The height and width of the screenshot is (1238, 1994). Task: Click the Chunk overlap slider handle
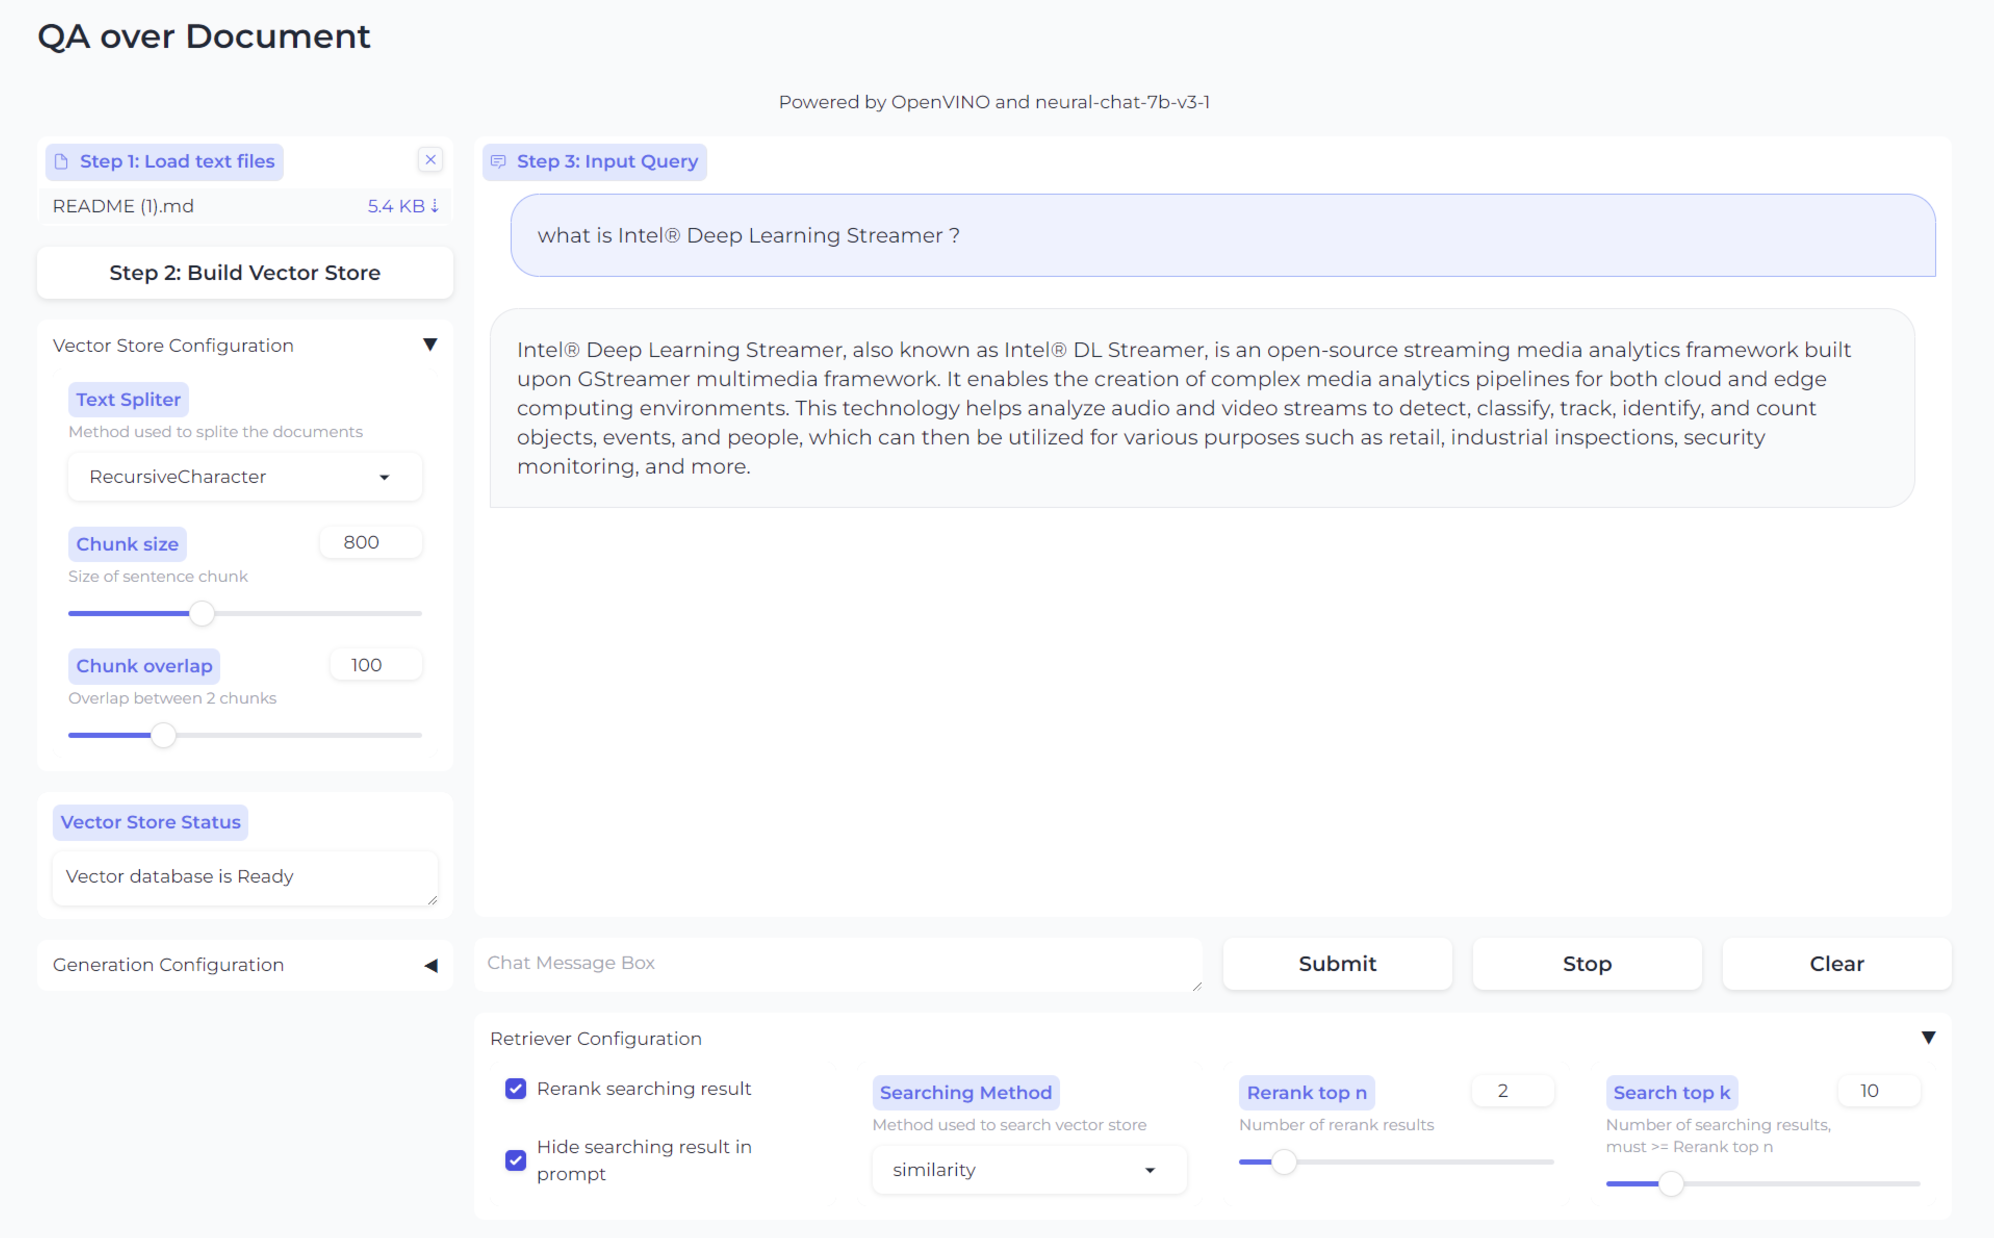click(163, 735)
